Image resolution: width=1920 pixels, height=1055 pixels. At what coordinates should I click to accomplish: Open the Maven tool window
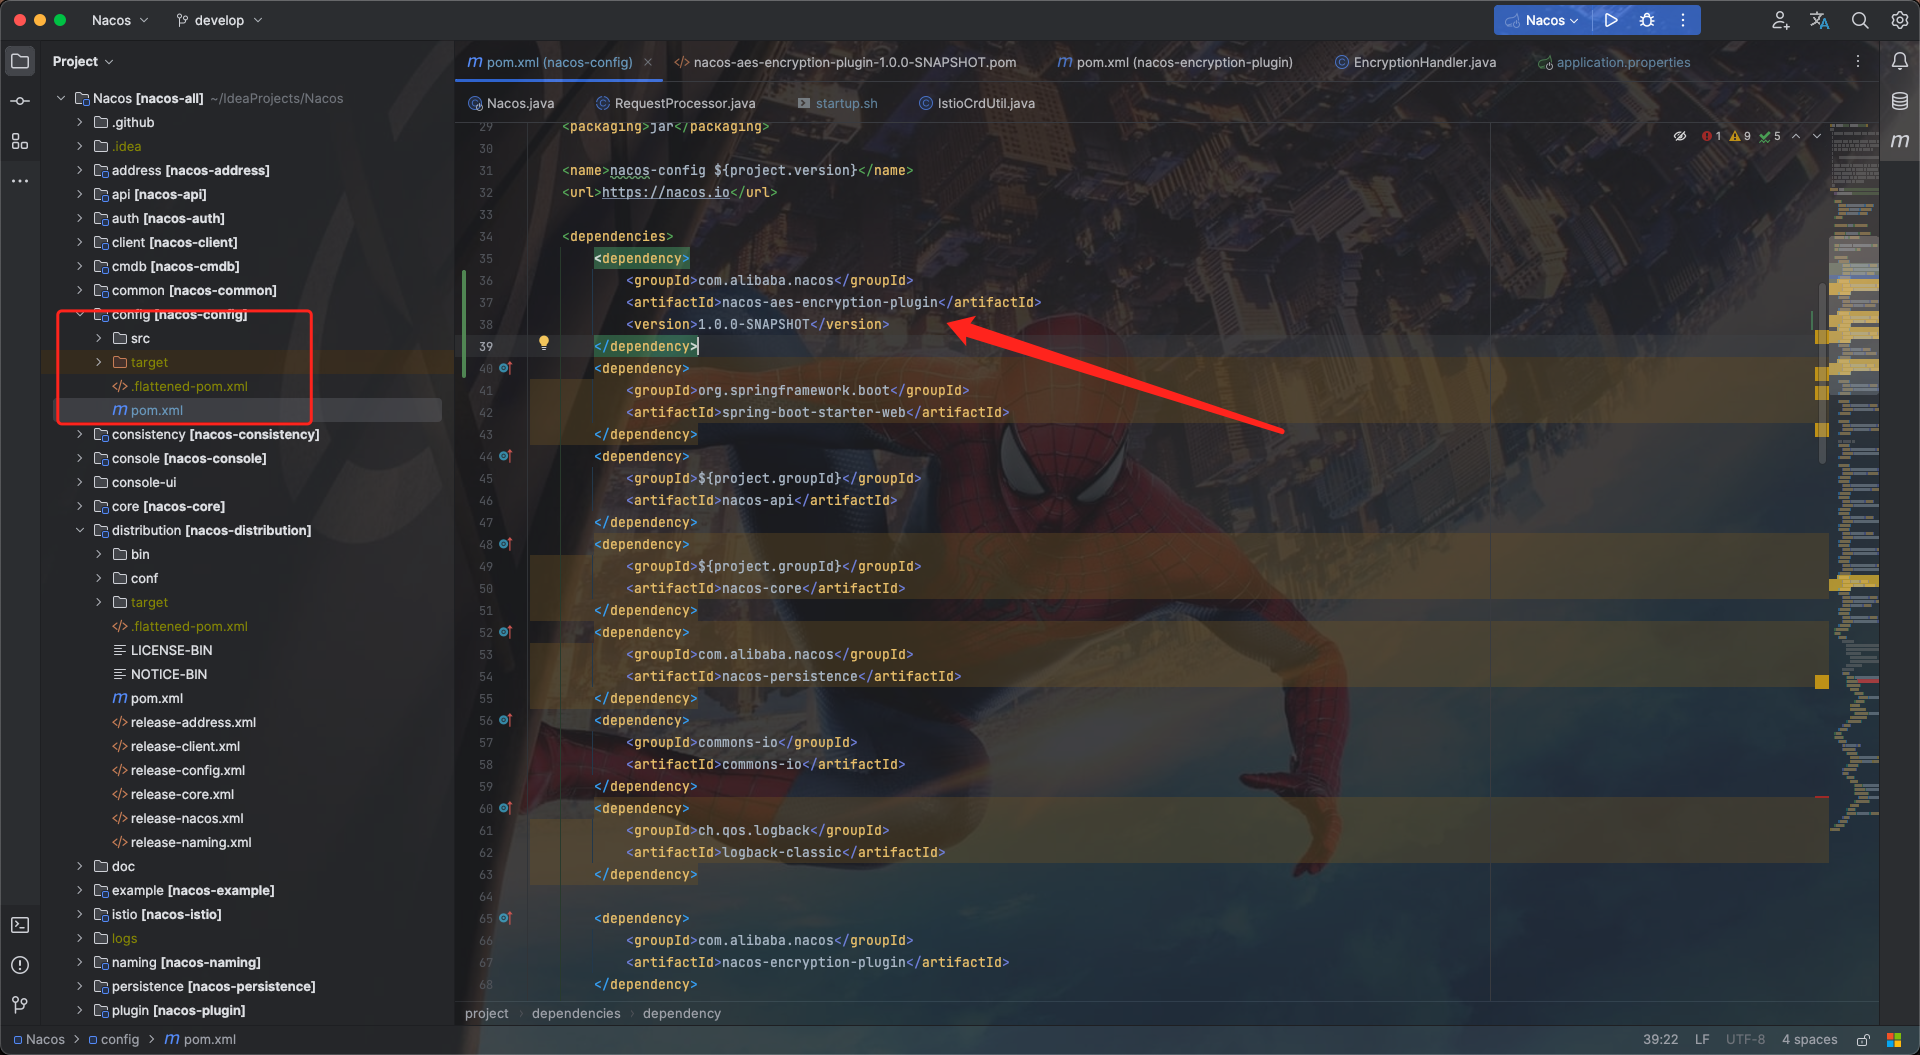coord(1899,141)
